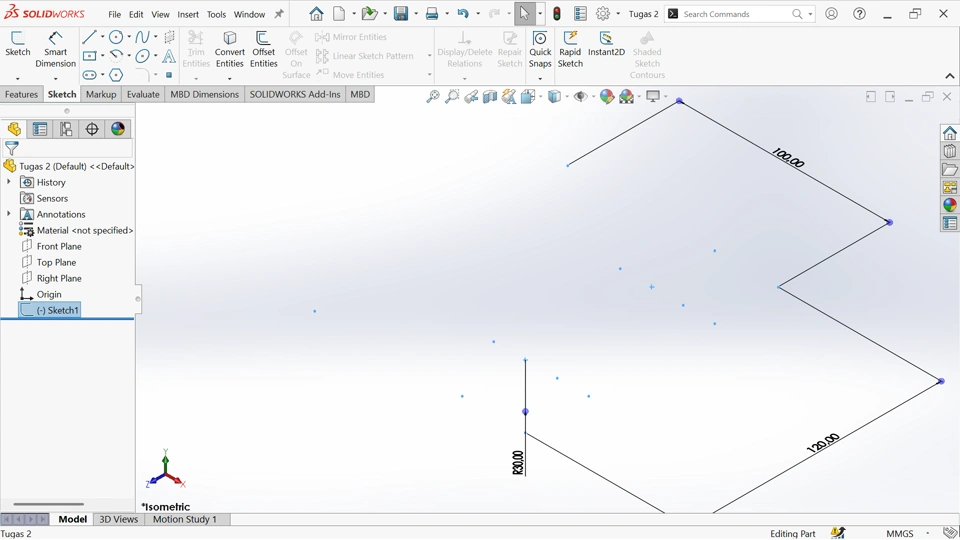Open the Save dropdown arrow
This screenshot has height=540, width=960.
pyautogui.click(x=416, y=13)
